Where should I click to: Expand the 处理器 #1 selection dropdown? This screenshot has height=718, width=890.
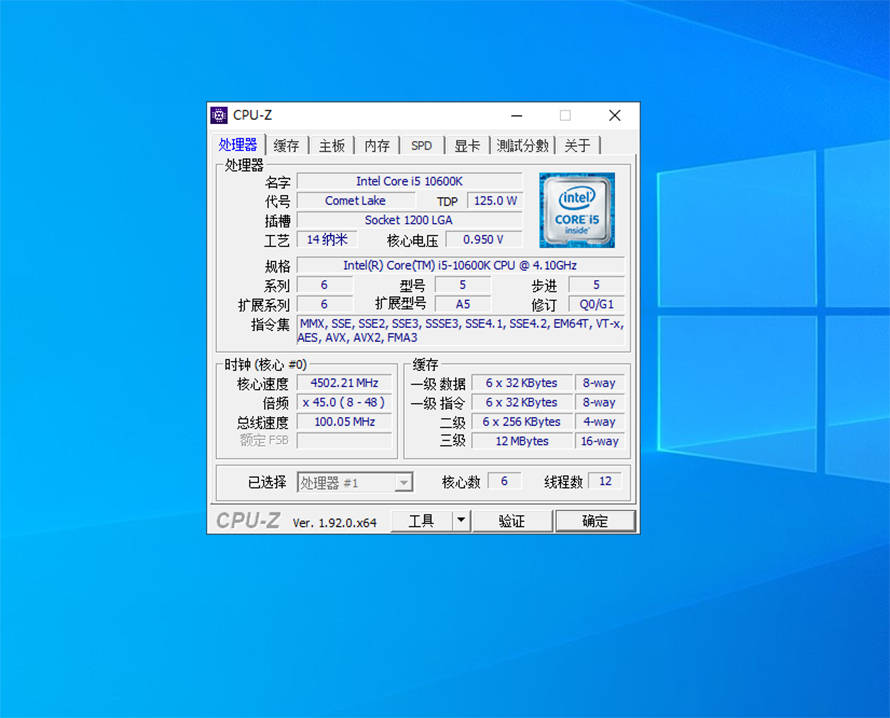point(403,483)
